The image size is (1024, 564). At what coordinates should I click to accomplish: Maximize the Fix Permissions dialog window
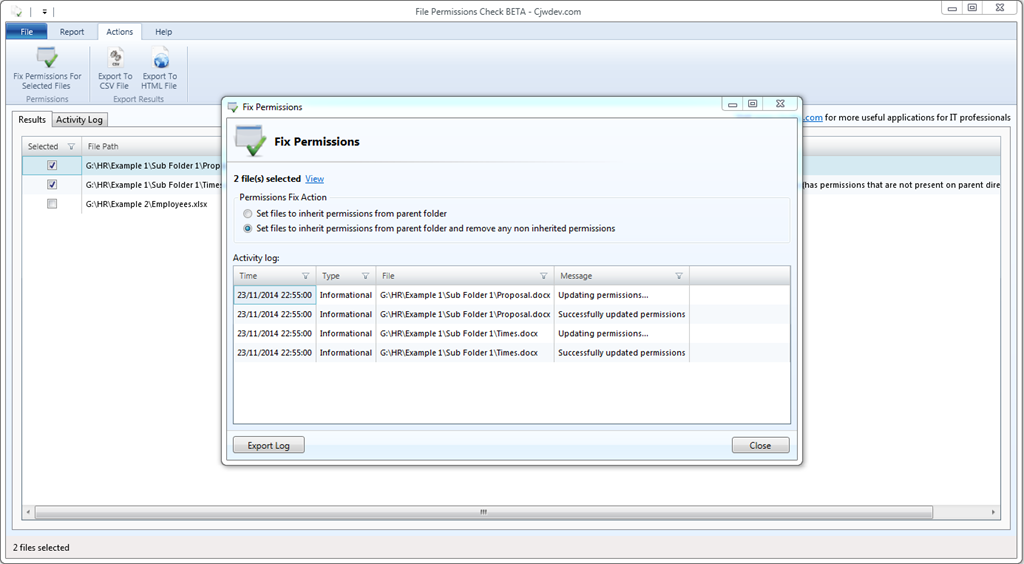pyautogui.click(x=753, y=104)
